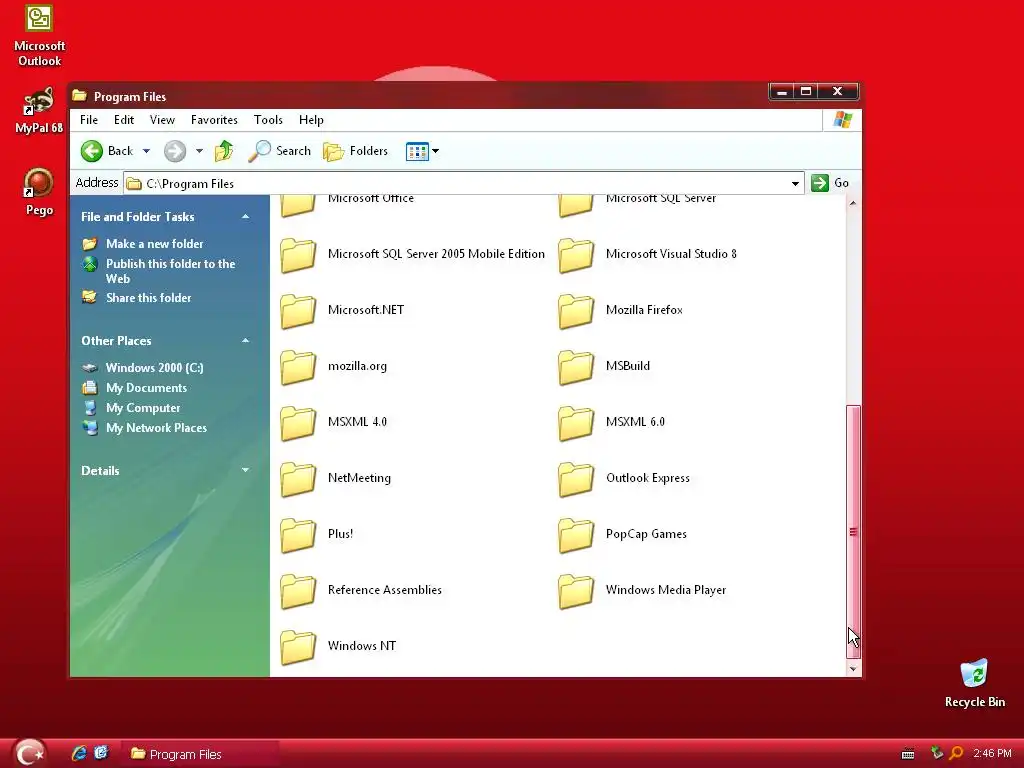Open the Favorites menu
The image size is (1024, 768).
[214, 120]
